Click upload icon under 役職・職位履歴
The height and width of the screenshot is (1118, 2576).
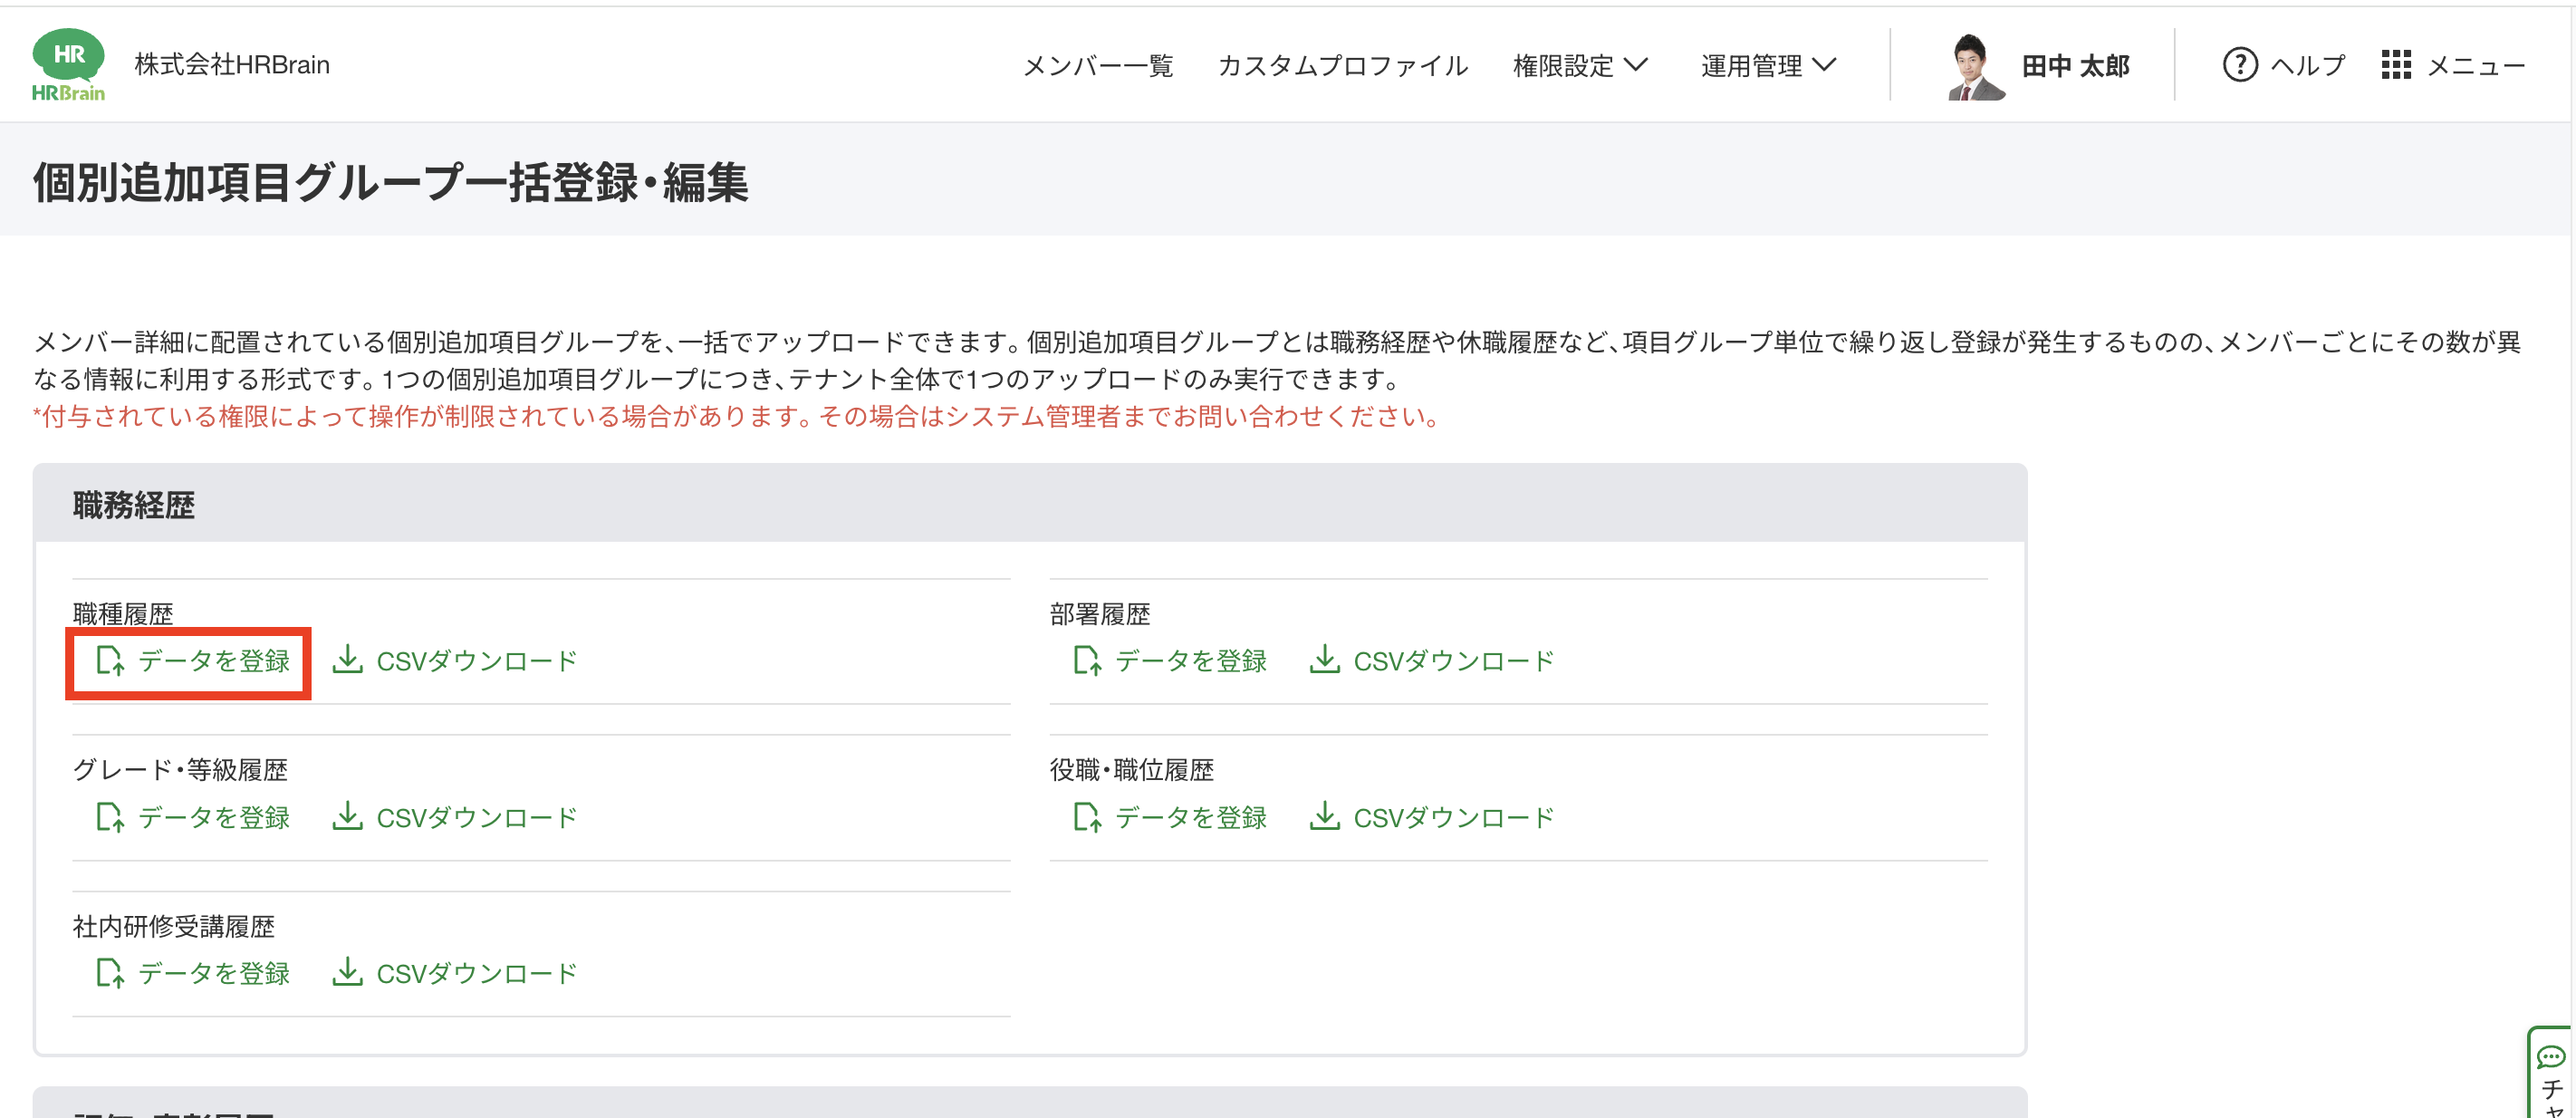(x=1086, y=818)
